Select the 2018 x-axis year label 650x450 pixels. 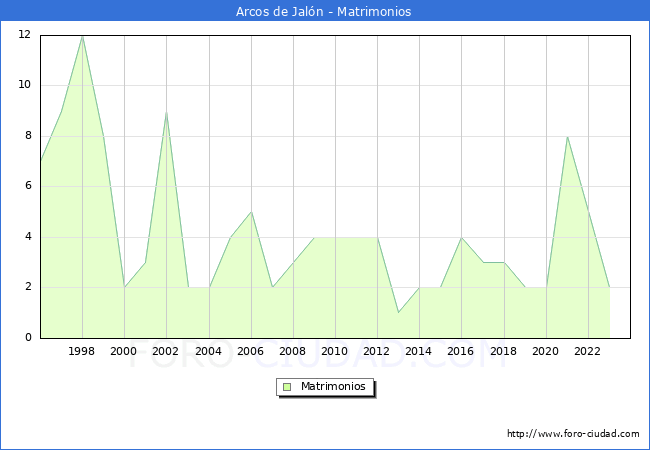(x=503, y=351)
